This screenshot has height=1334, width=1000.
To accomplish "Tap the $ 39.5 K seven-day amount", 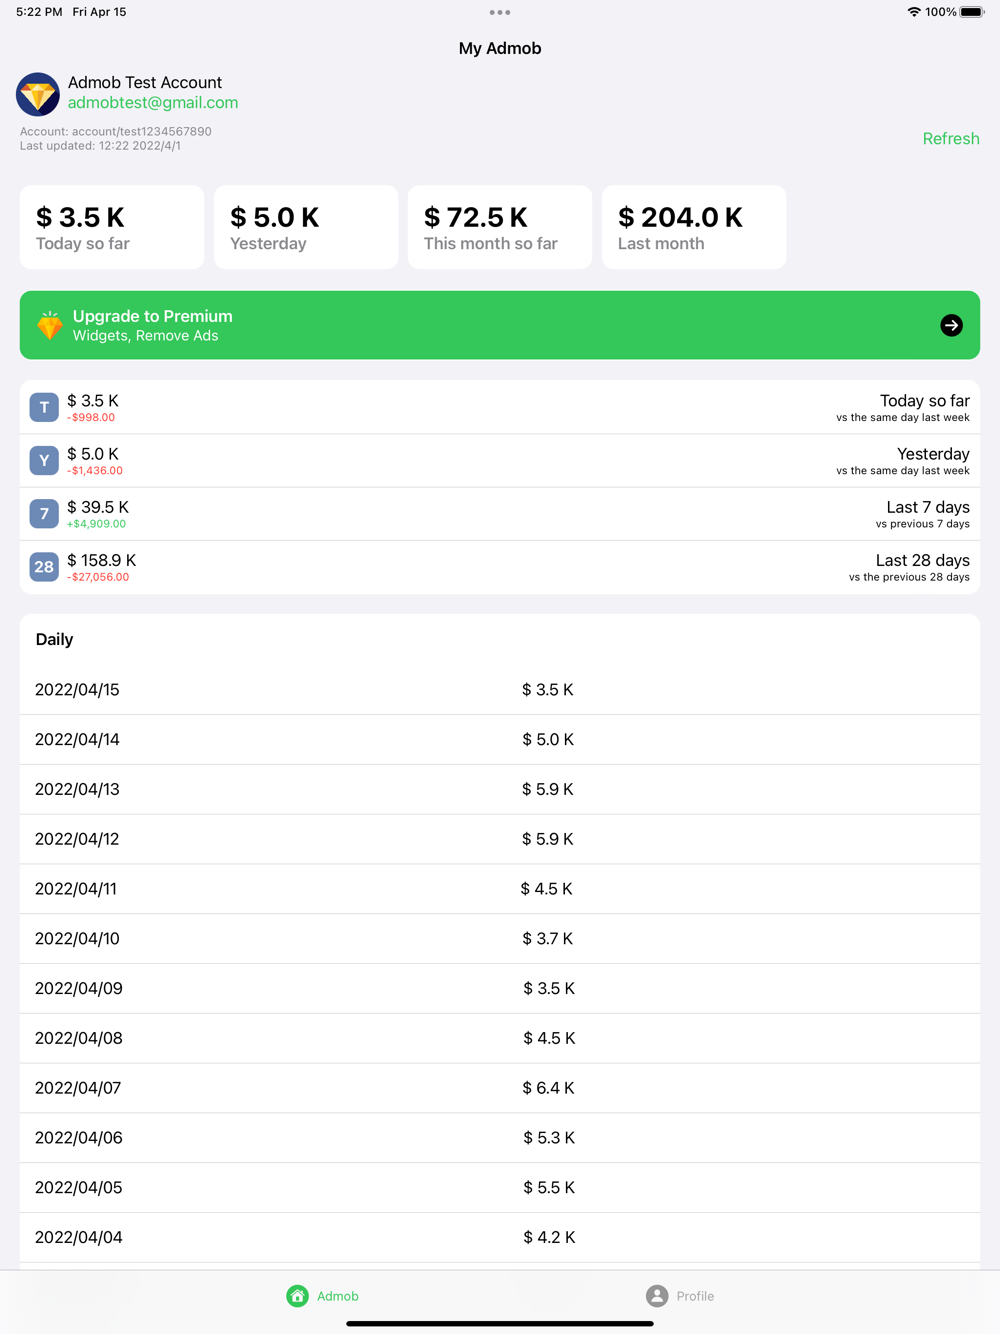I will 98,507.
